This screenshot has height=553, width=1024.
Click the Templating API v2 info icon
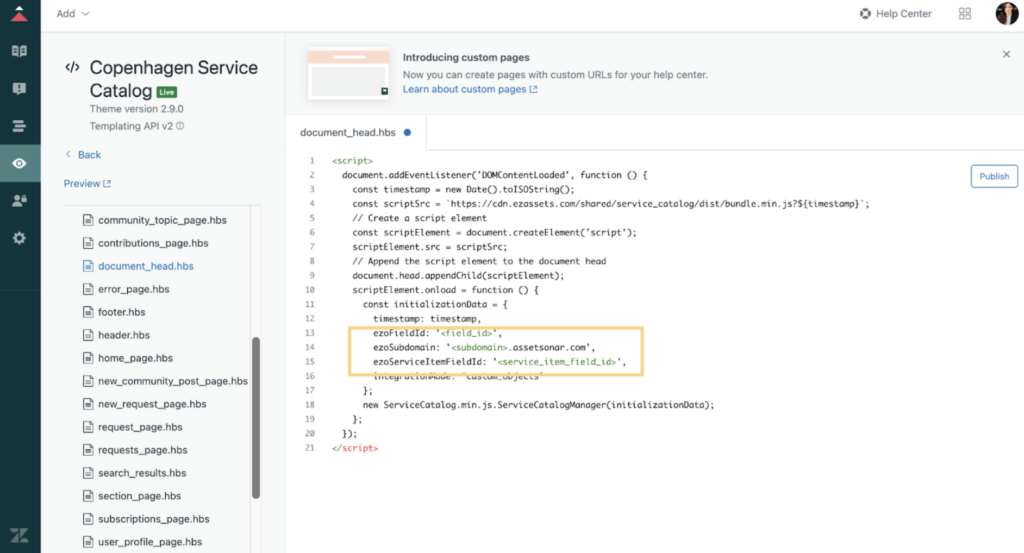coord(180,126)
